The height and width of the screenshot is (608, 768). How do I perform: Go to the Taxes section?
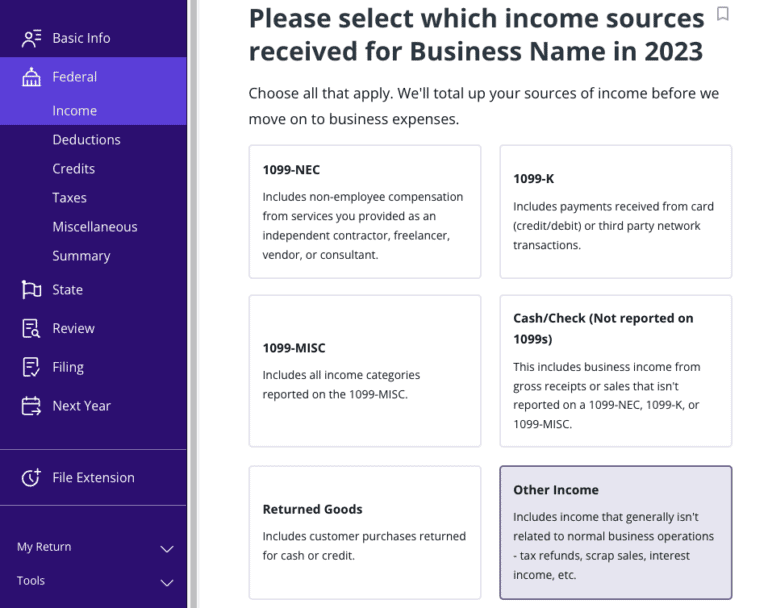coord(70,198)
